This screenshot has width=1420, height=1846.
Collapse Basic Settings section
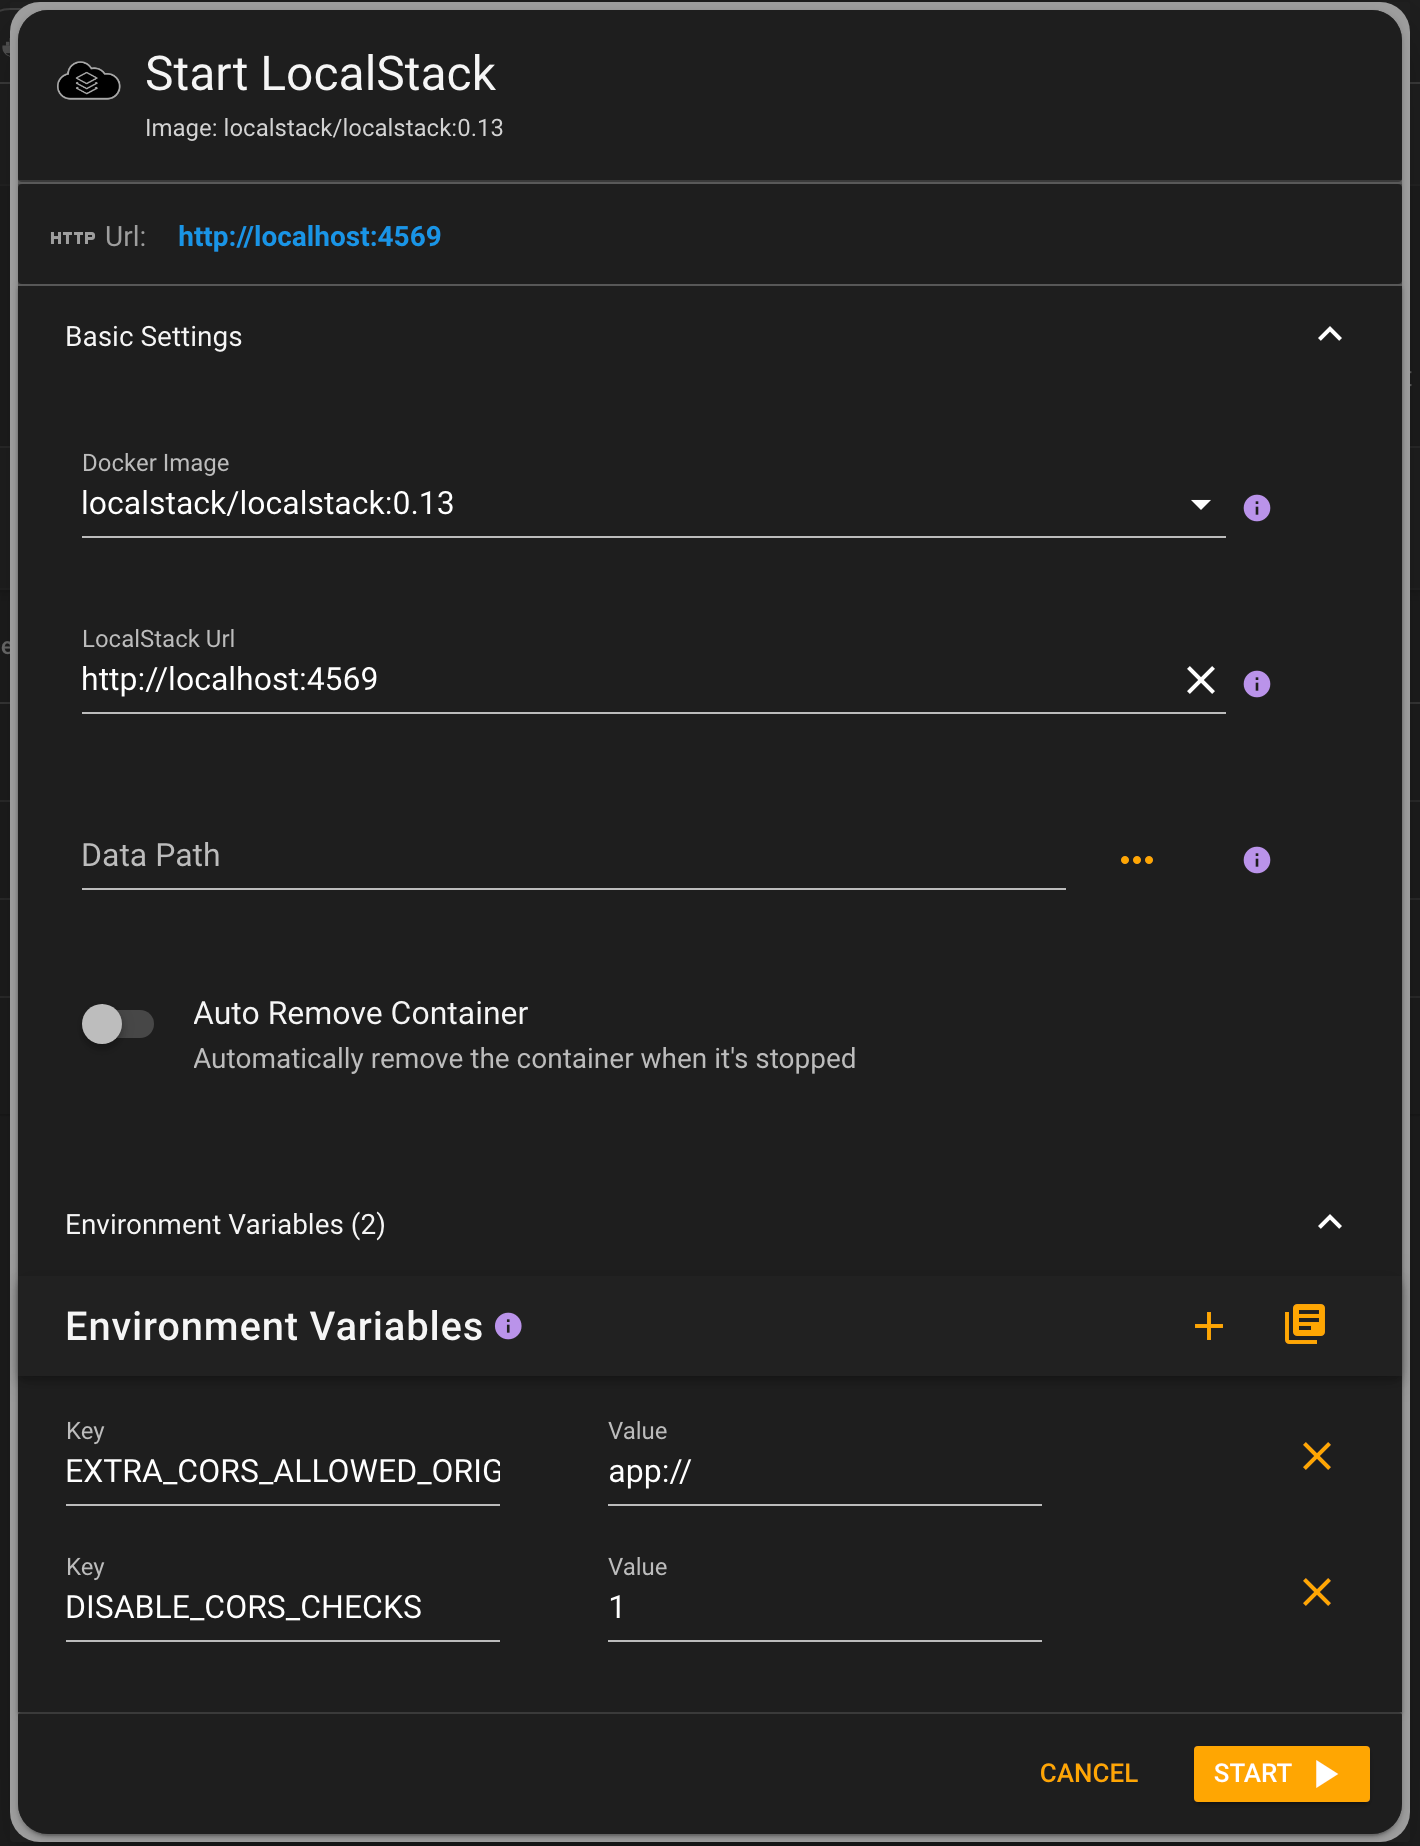tap(1329, 335)
